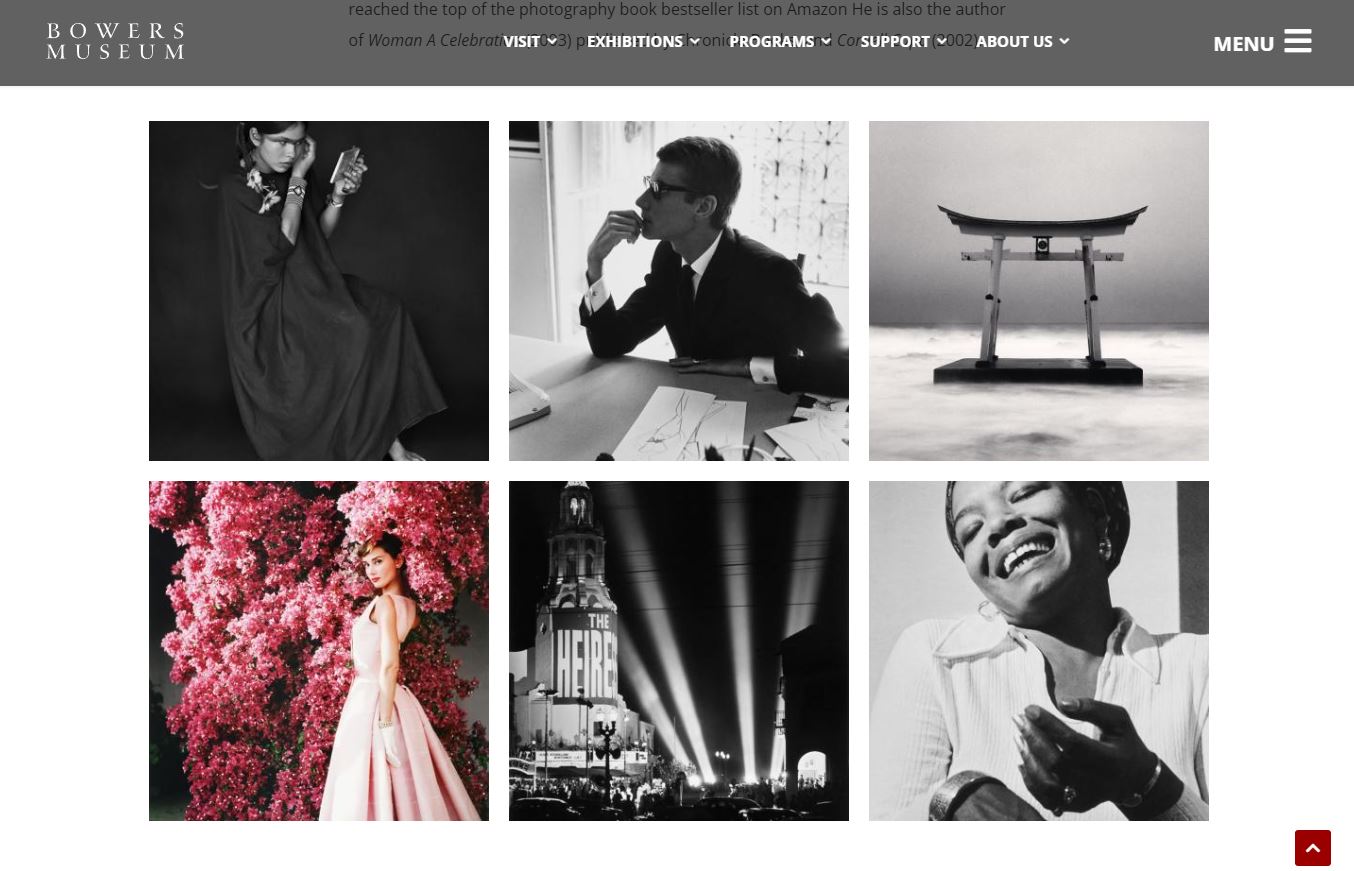Open the hamburger MENU icon

(x=1298, y=41)
